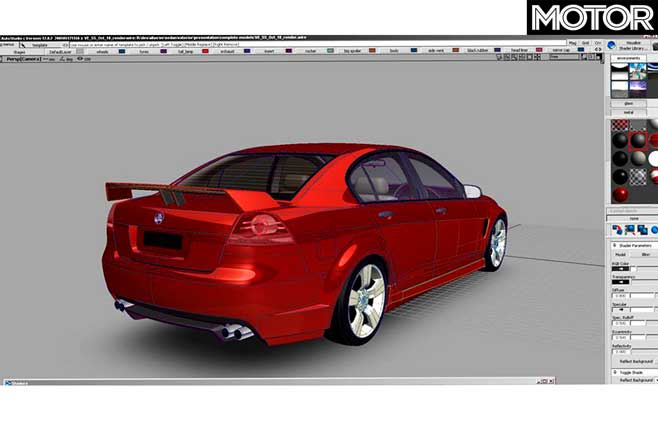Screen dimensions: 658x439
Task: Choose the glossy red sphere shader
Action: 620,194
